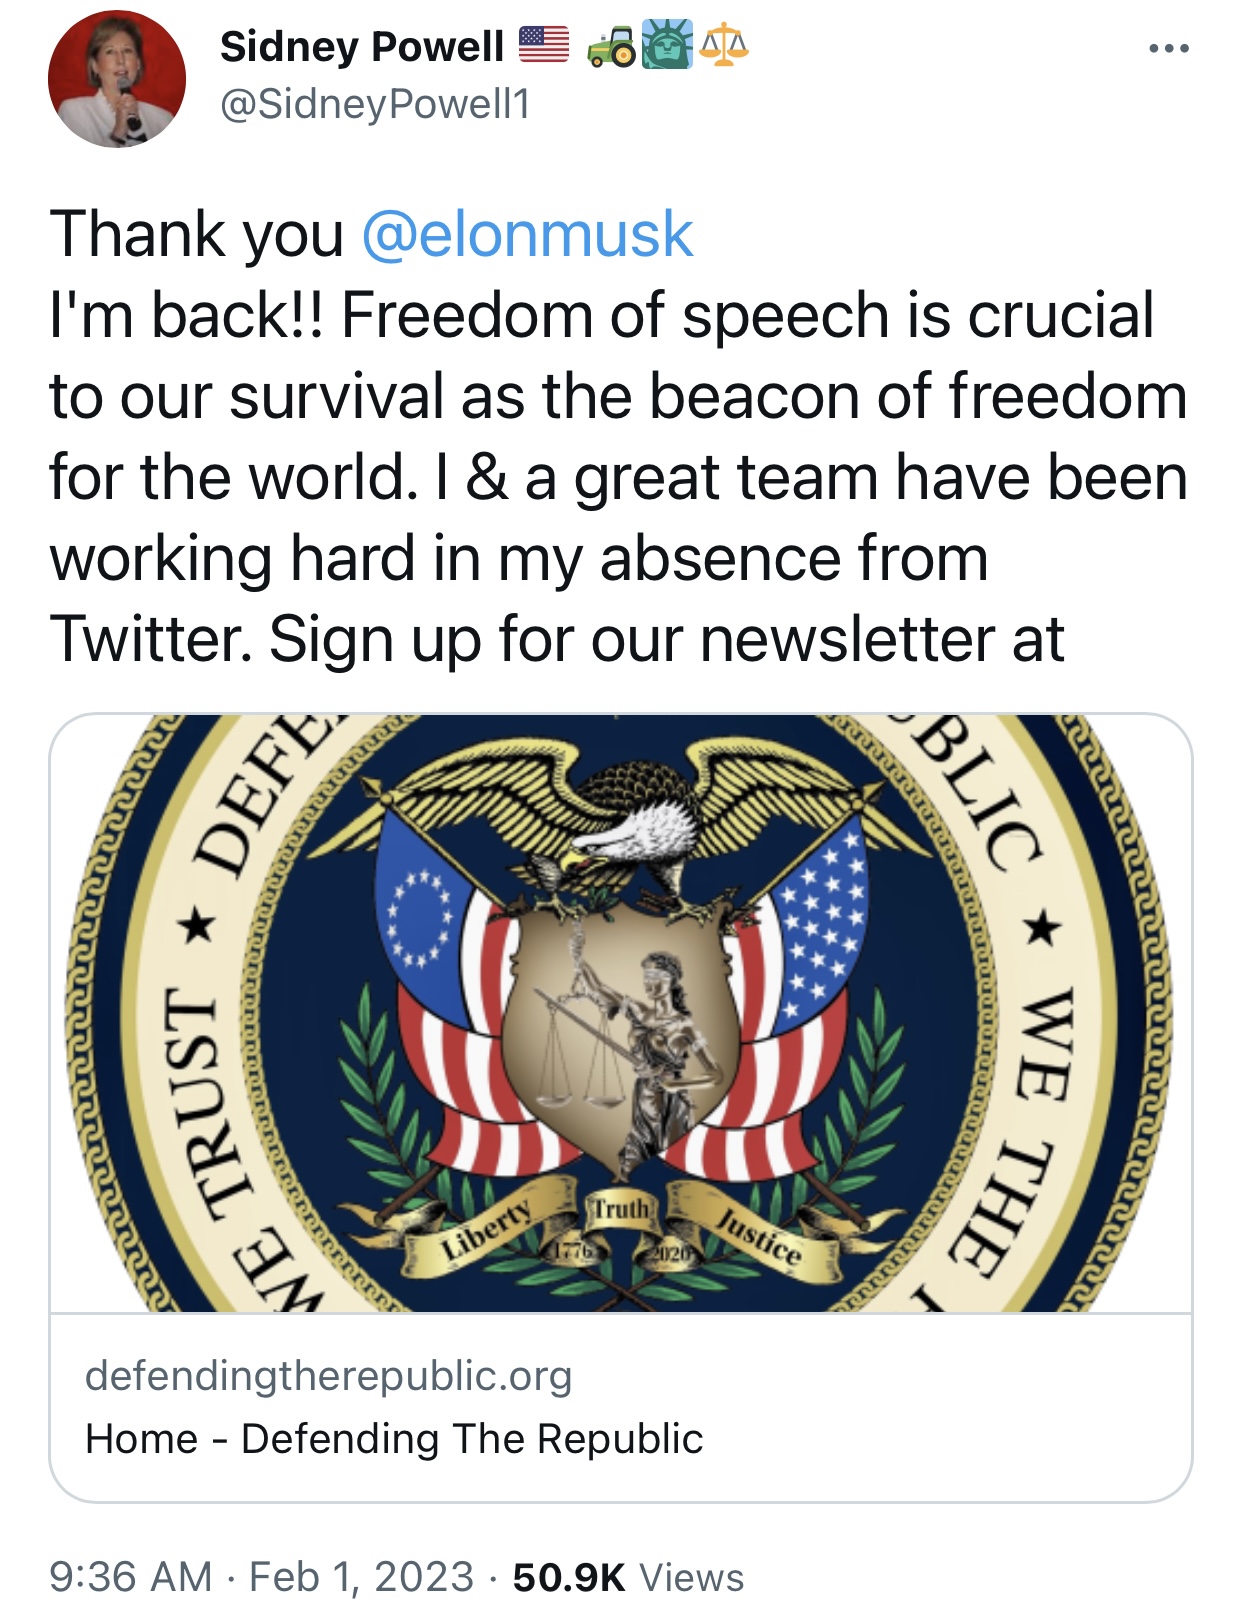Open the three-dot more options menu
This screenshot has height=1624, width=1242.
(1168, 48)
